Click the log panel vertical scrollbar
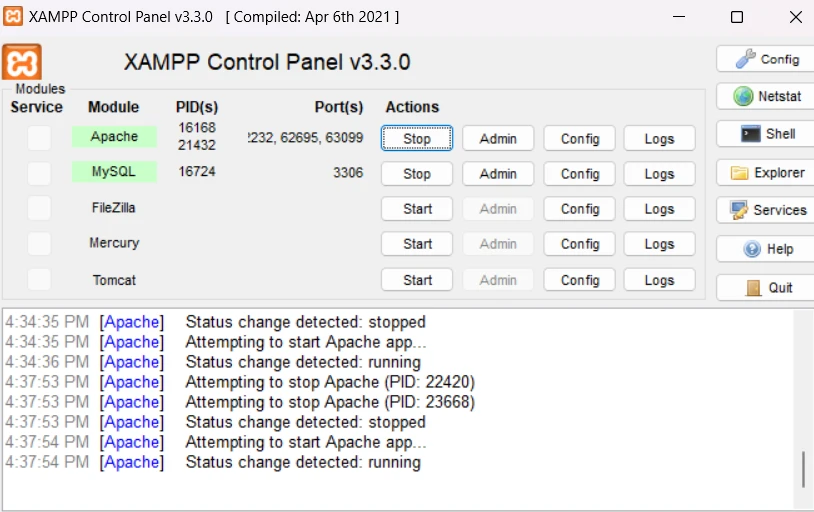 (803, 410)
